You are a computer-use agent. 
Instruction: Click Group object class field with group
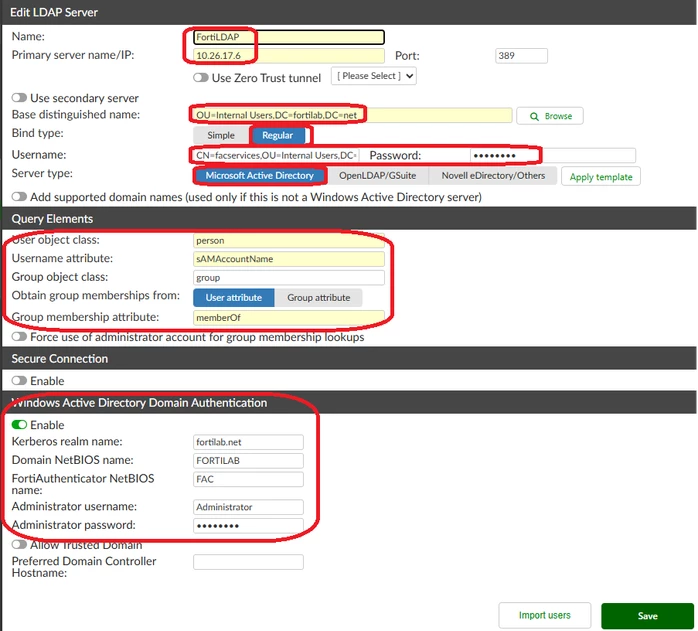[x=288, y=278]
